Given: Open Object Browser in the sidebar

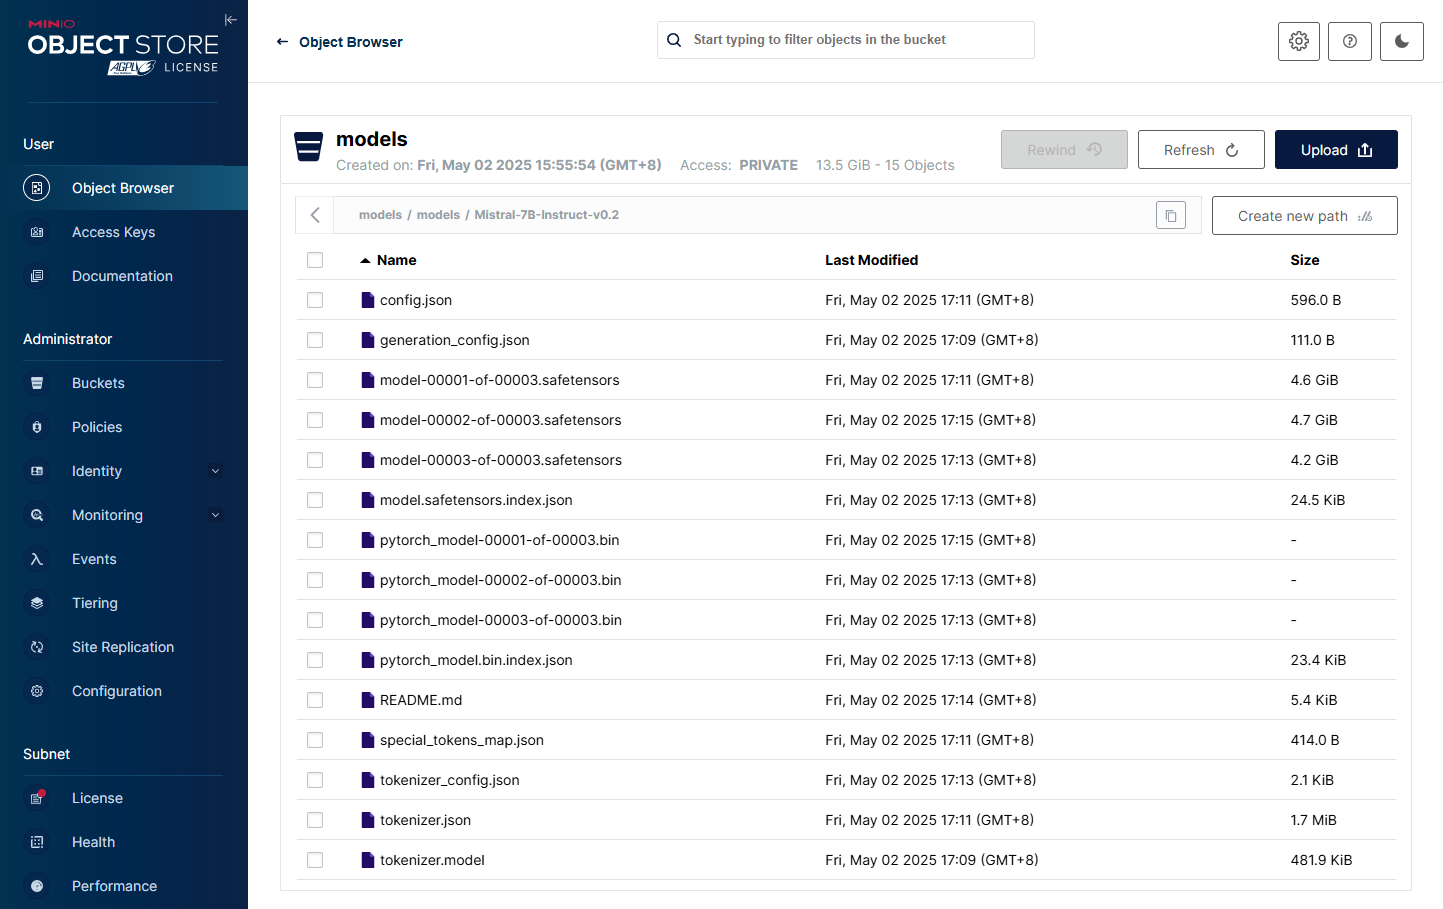Looking at the screenshot, I should [x=124, y=188].
